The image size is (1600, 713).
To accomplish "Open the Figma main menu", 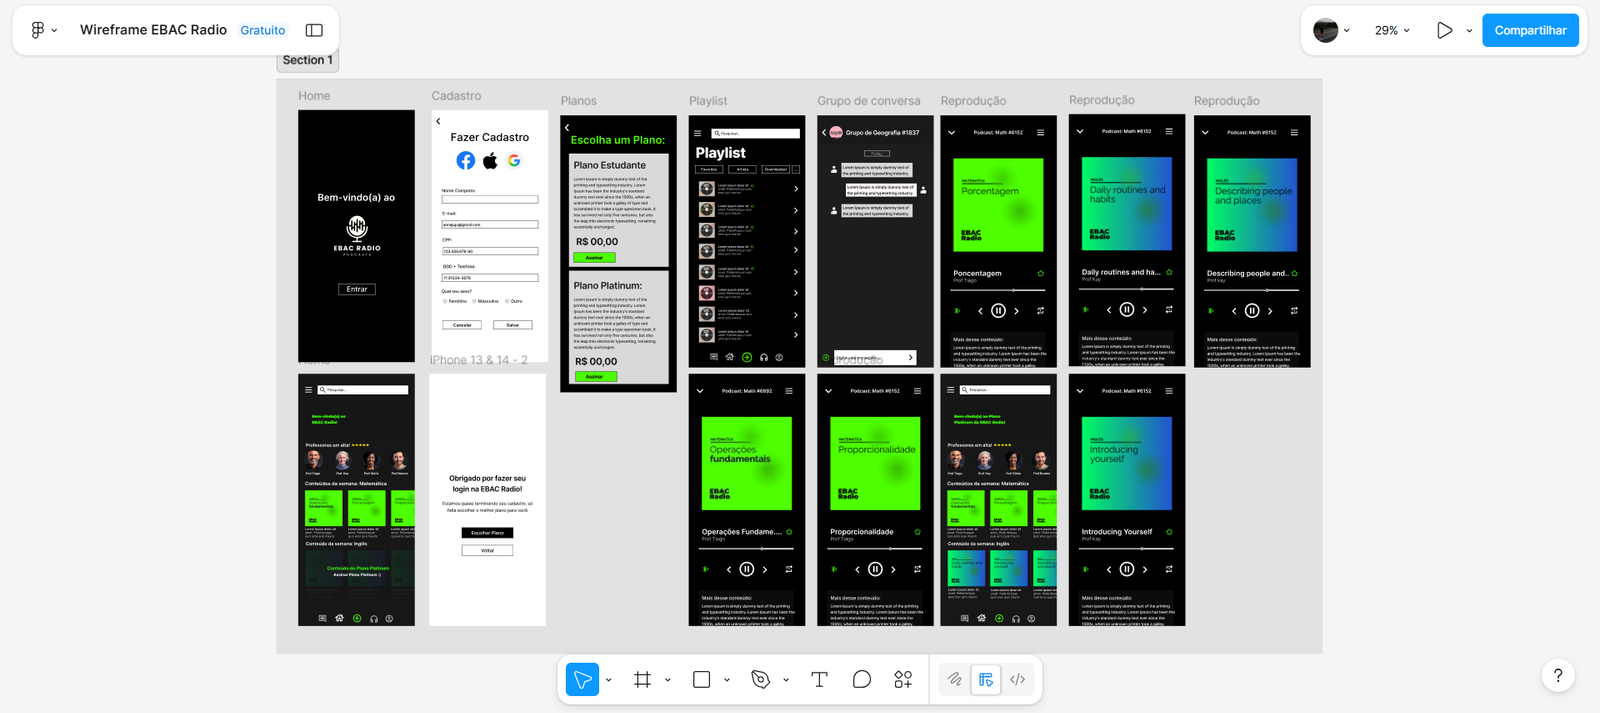I will (42, 30).
